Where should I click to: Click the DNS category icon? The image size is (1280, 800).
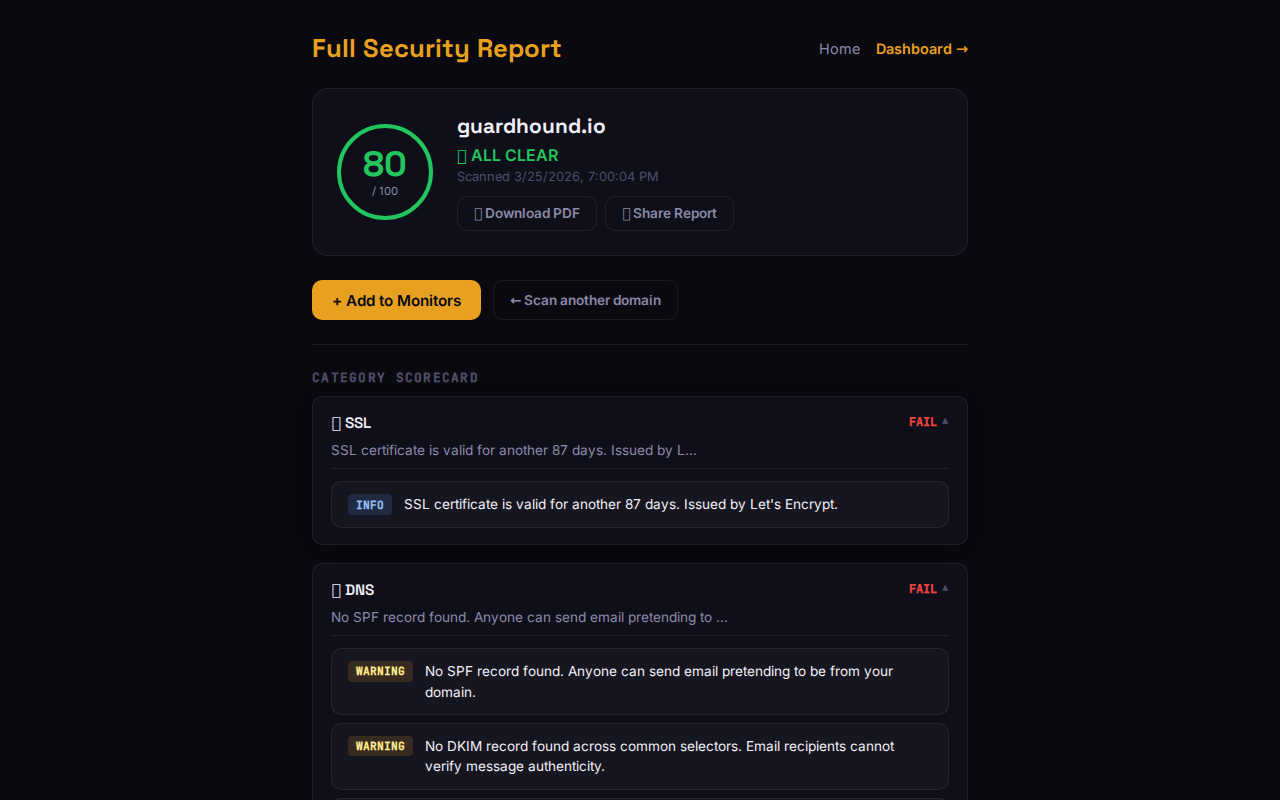pyautogui.click(x=336, y=590)
